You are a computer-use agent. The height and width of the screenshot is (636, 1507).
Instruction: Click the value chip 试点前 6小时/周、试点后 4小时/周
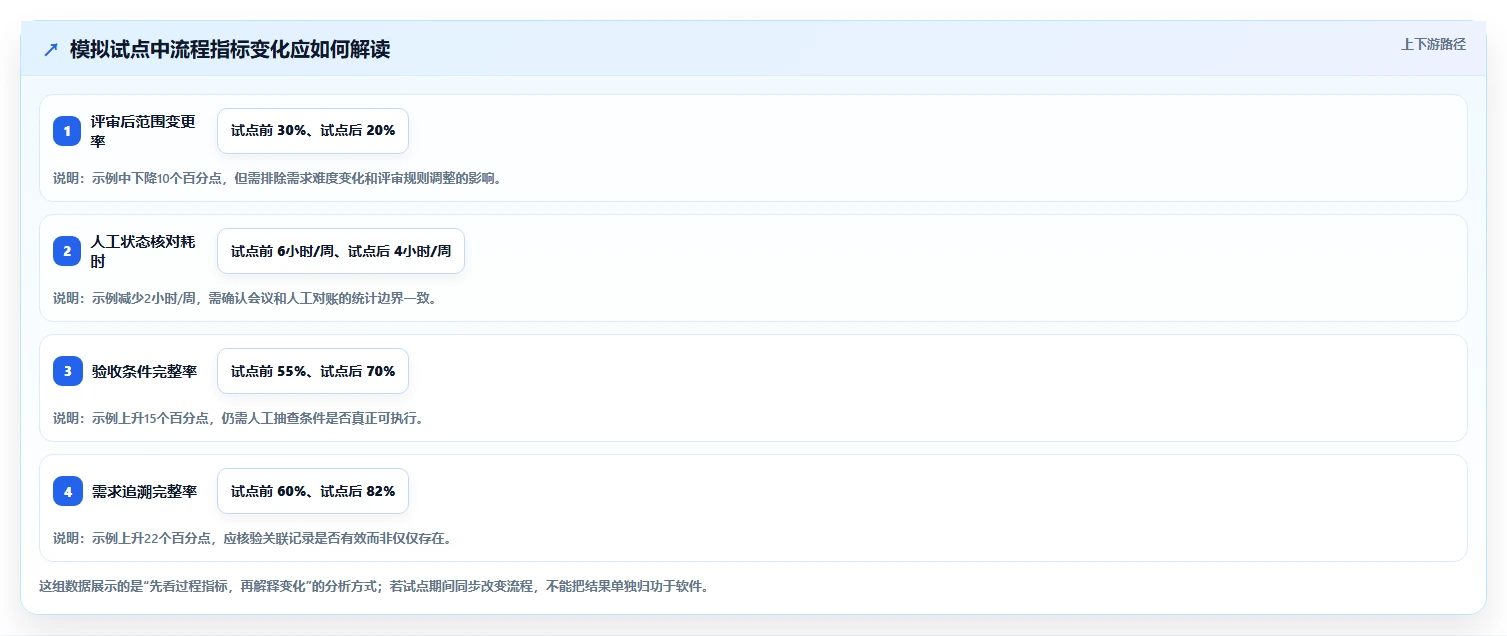341,251
